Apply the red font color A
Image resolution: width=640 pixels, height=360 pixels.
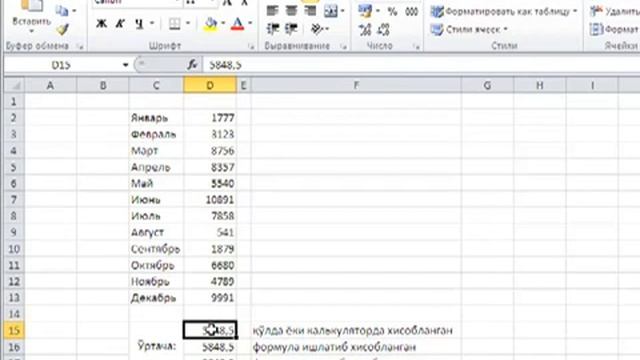point(238,24)
